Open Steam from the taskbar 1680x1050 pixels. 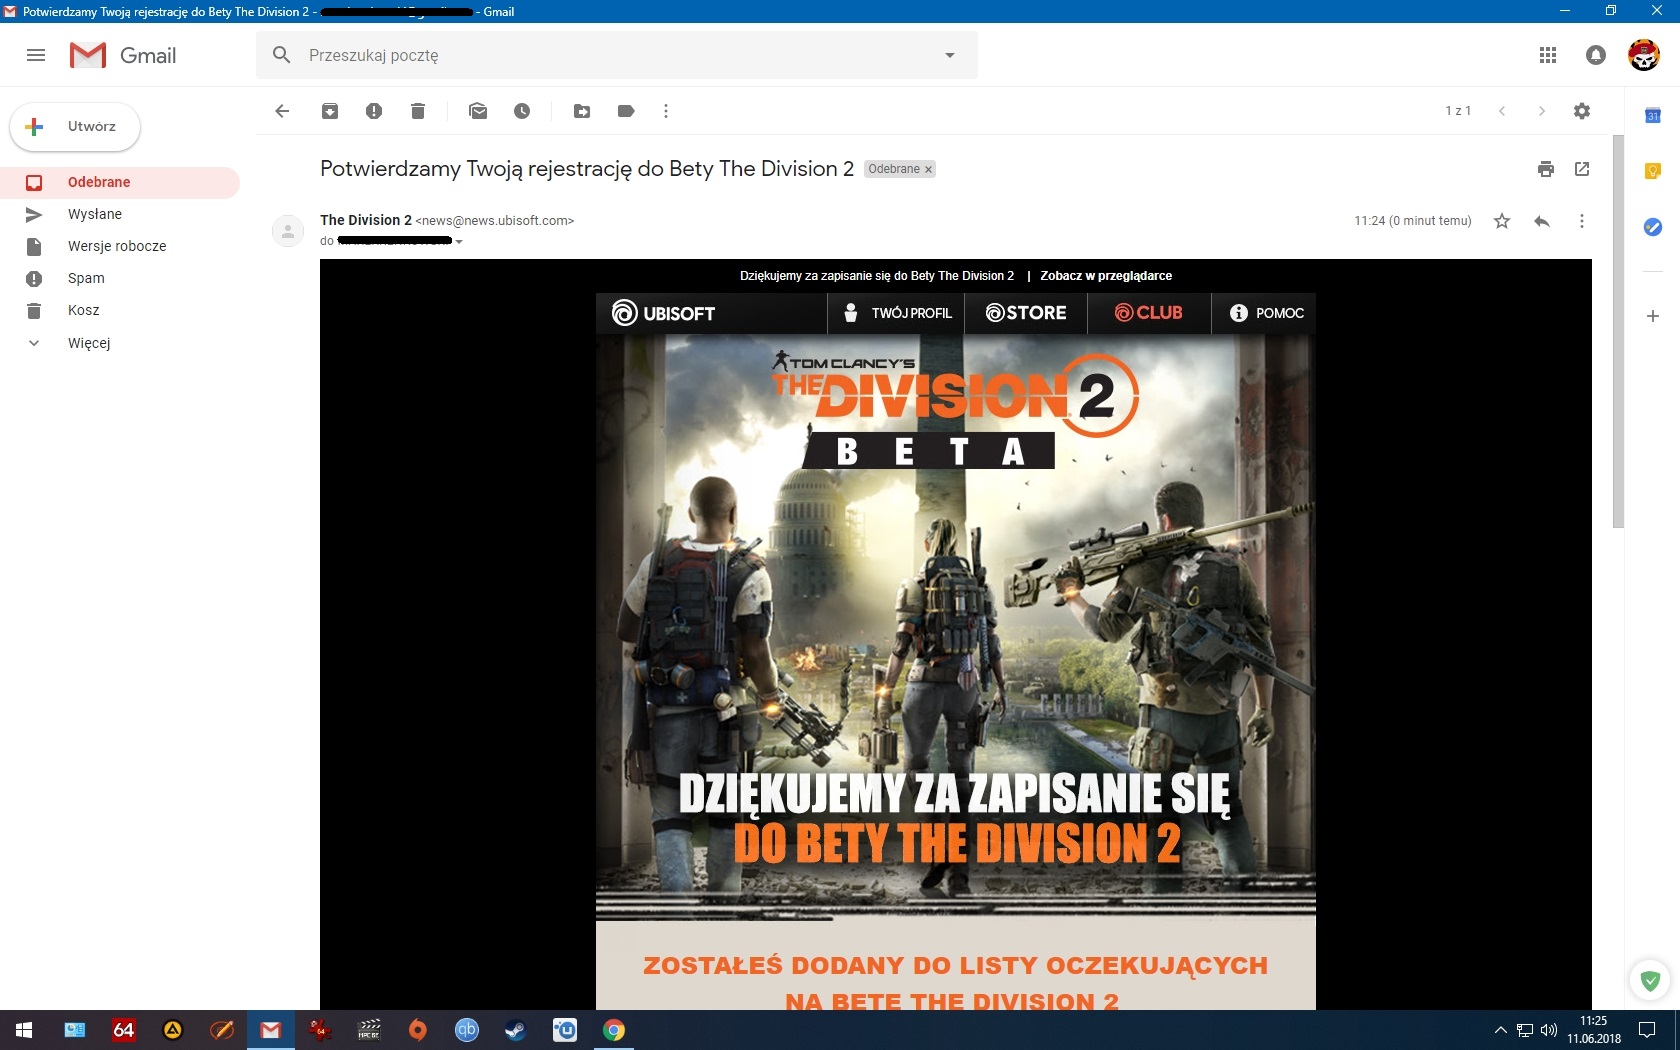[x=516, y=1030]
